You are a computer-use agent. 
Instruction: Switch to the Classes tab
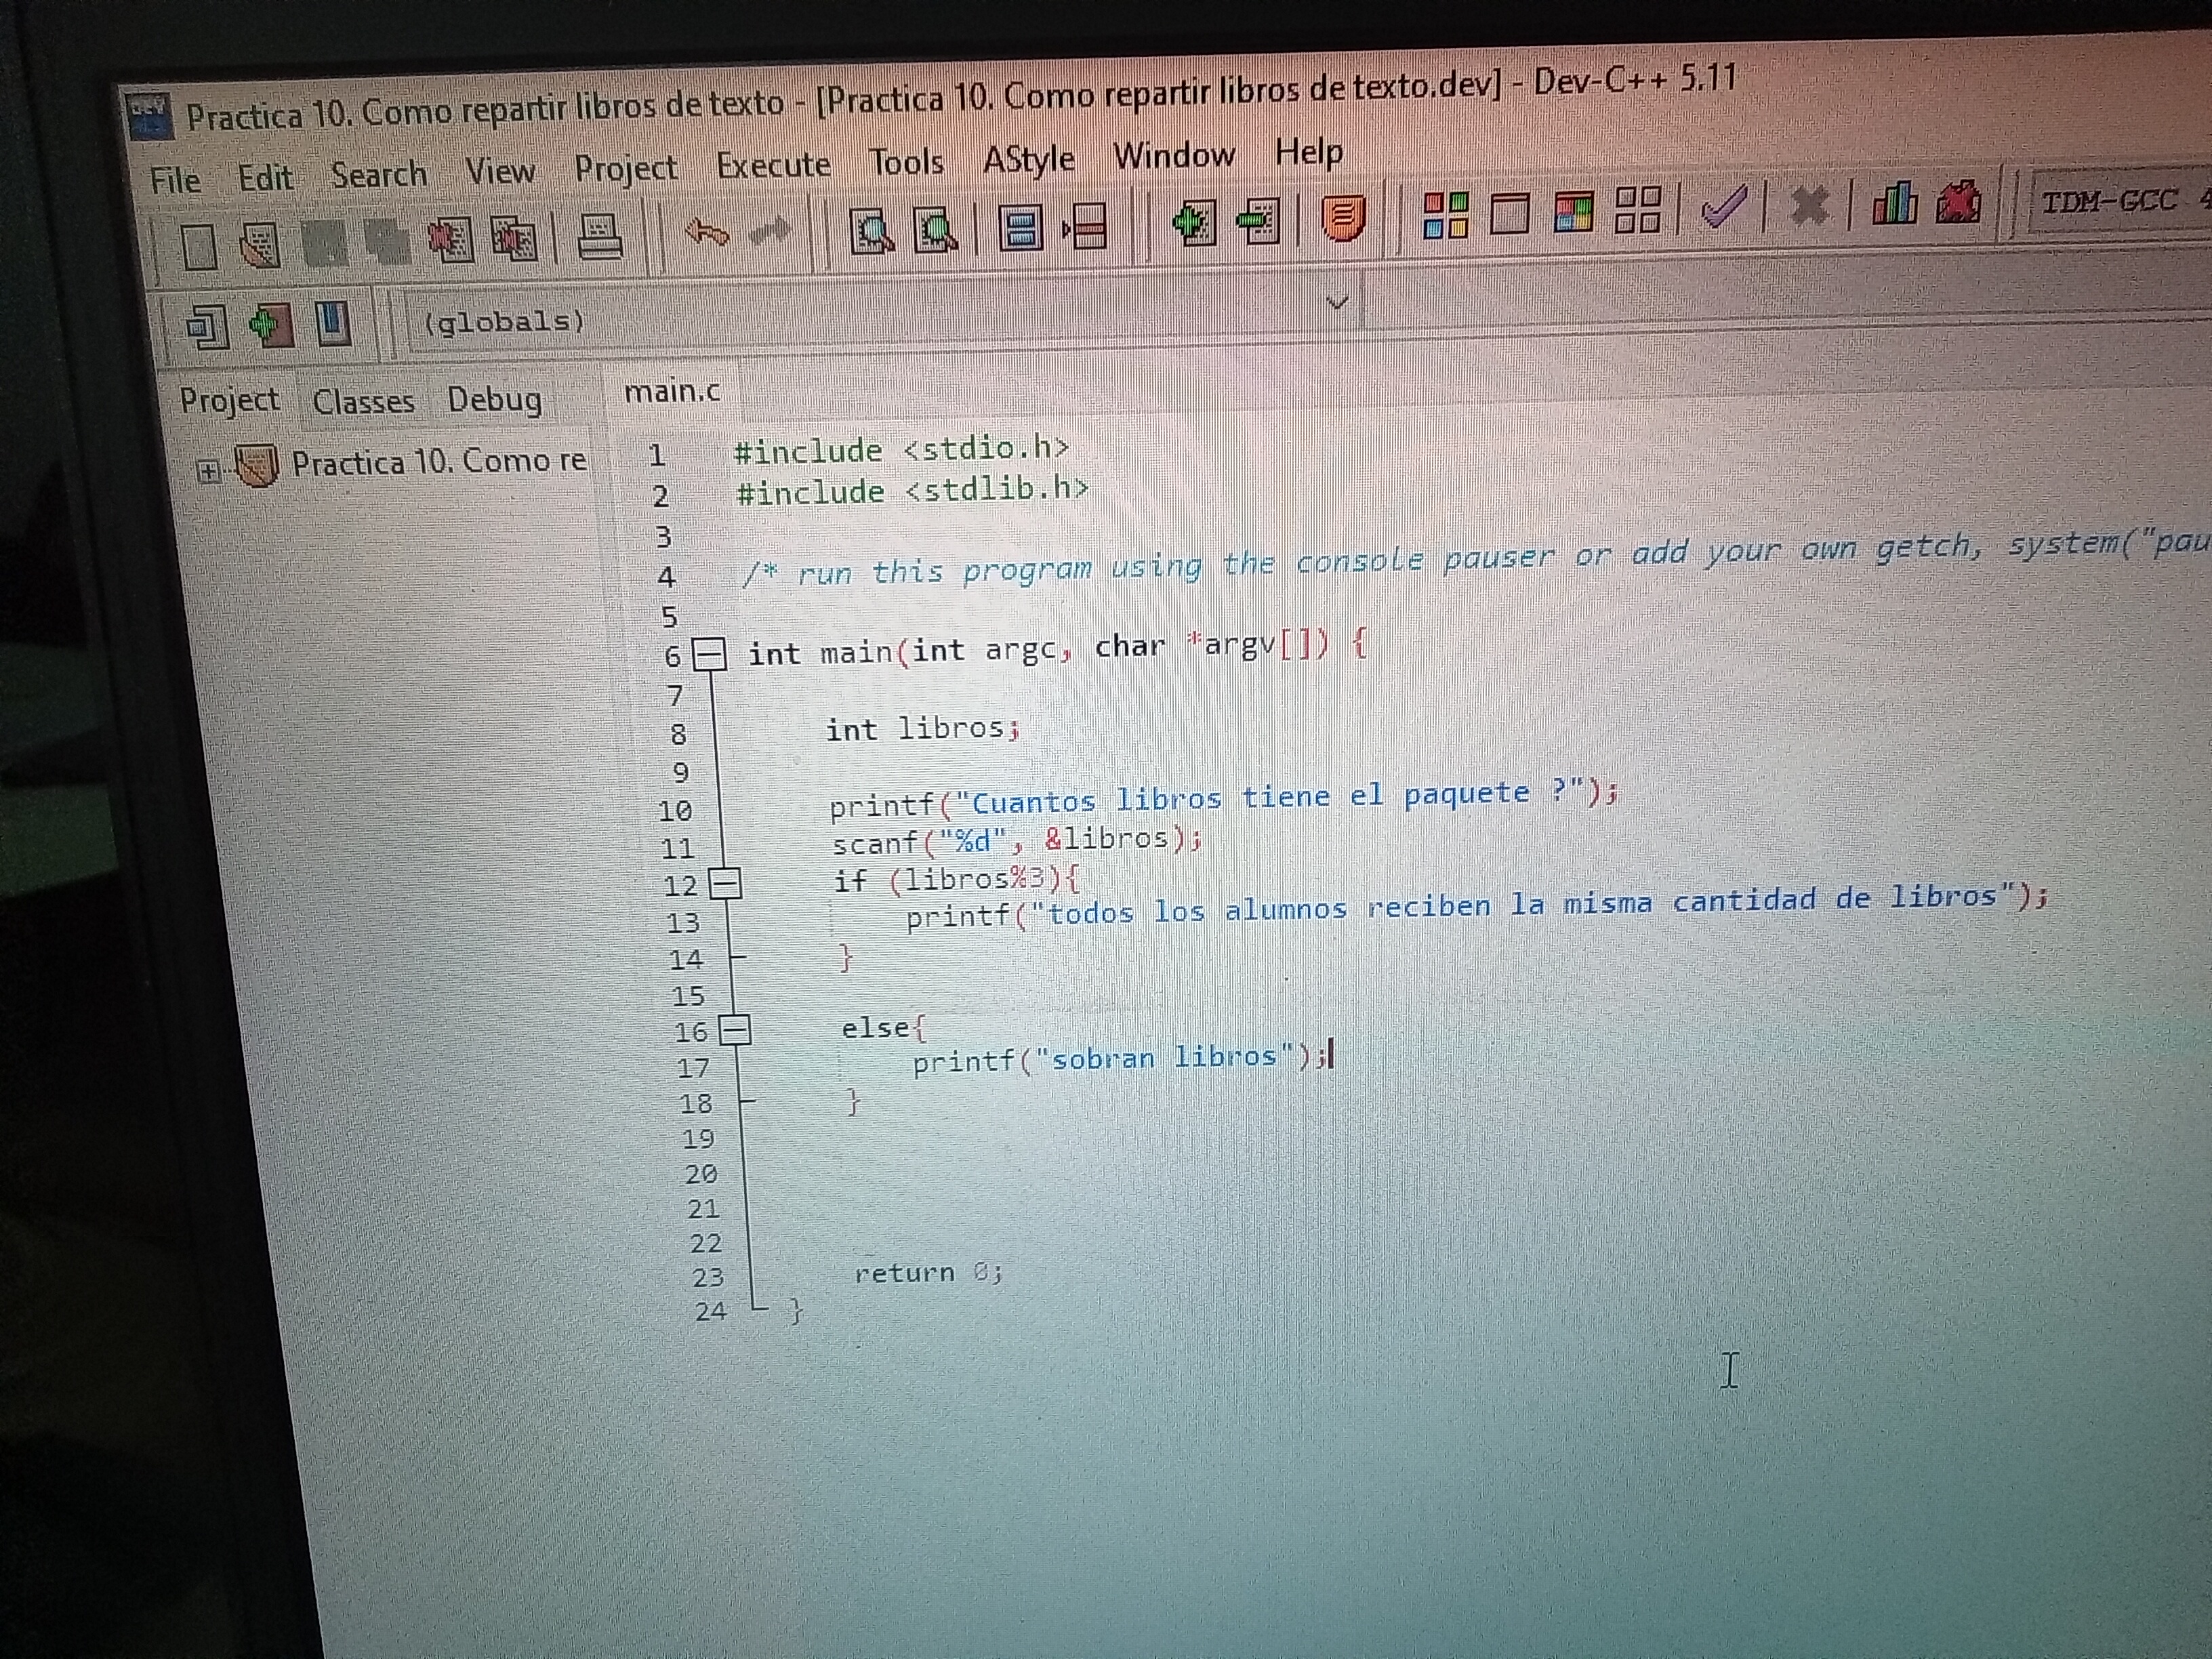coord(363,402)
